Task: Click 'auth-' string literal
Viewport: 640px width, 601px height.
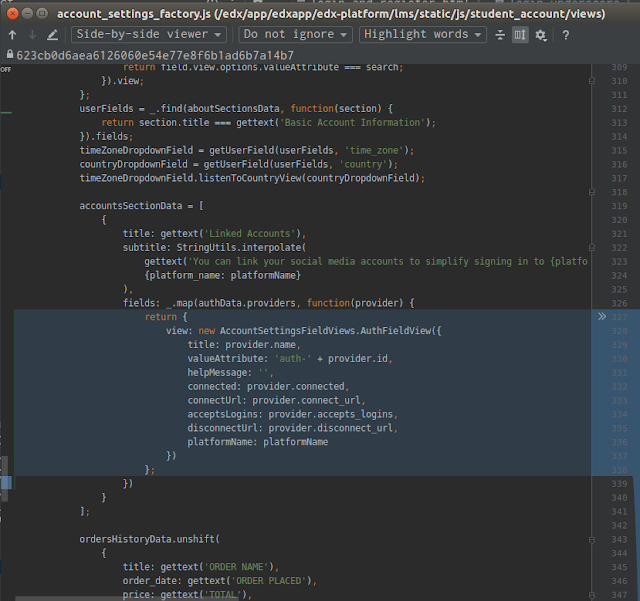Action: click(293, 358)
